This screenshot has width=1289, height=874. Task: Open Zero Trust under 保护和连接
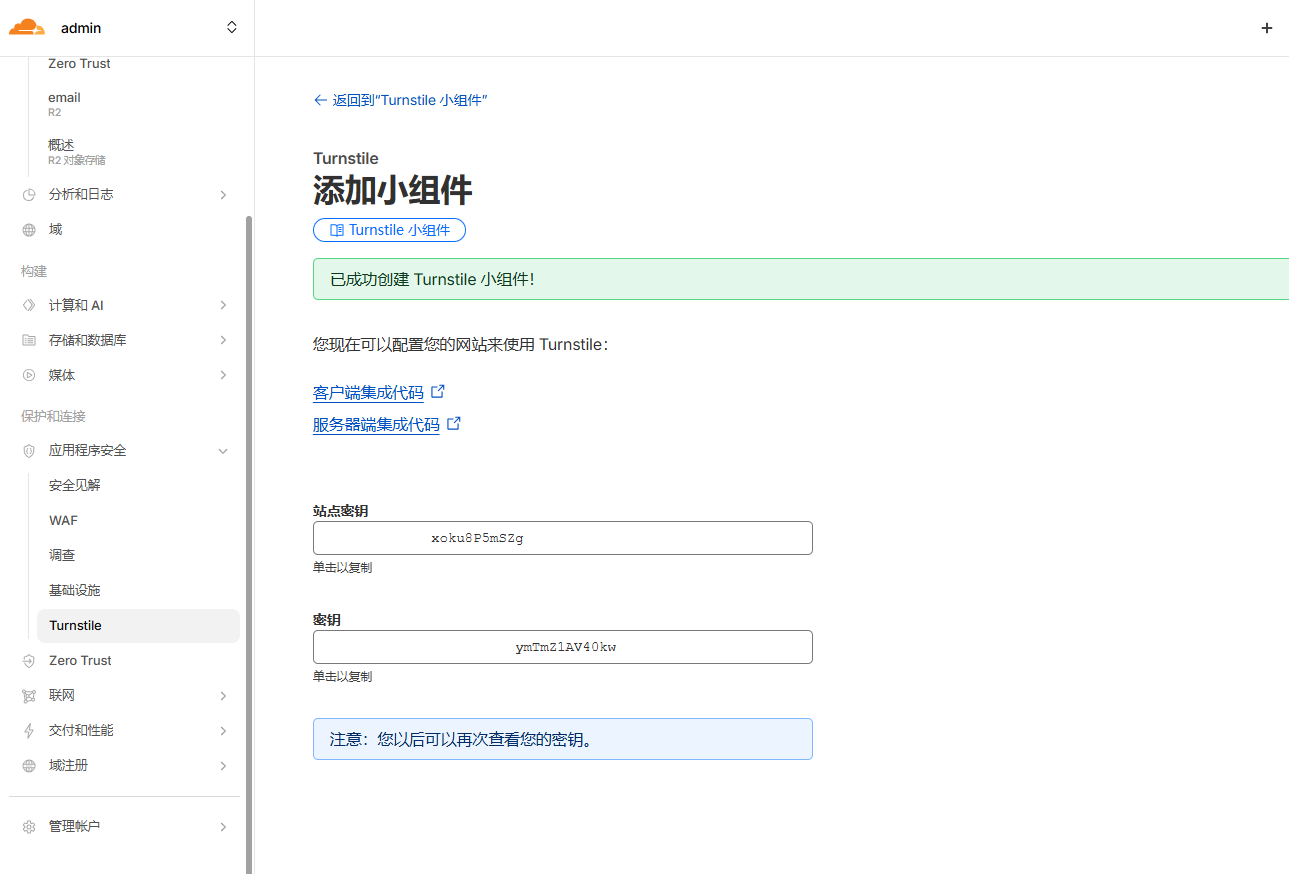(80, 661)
